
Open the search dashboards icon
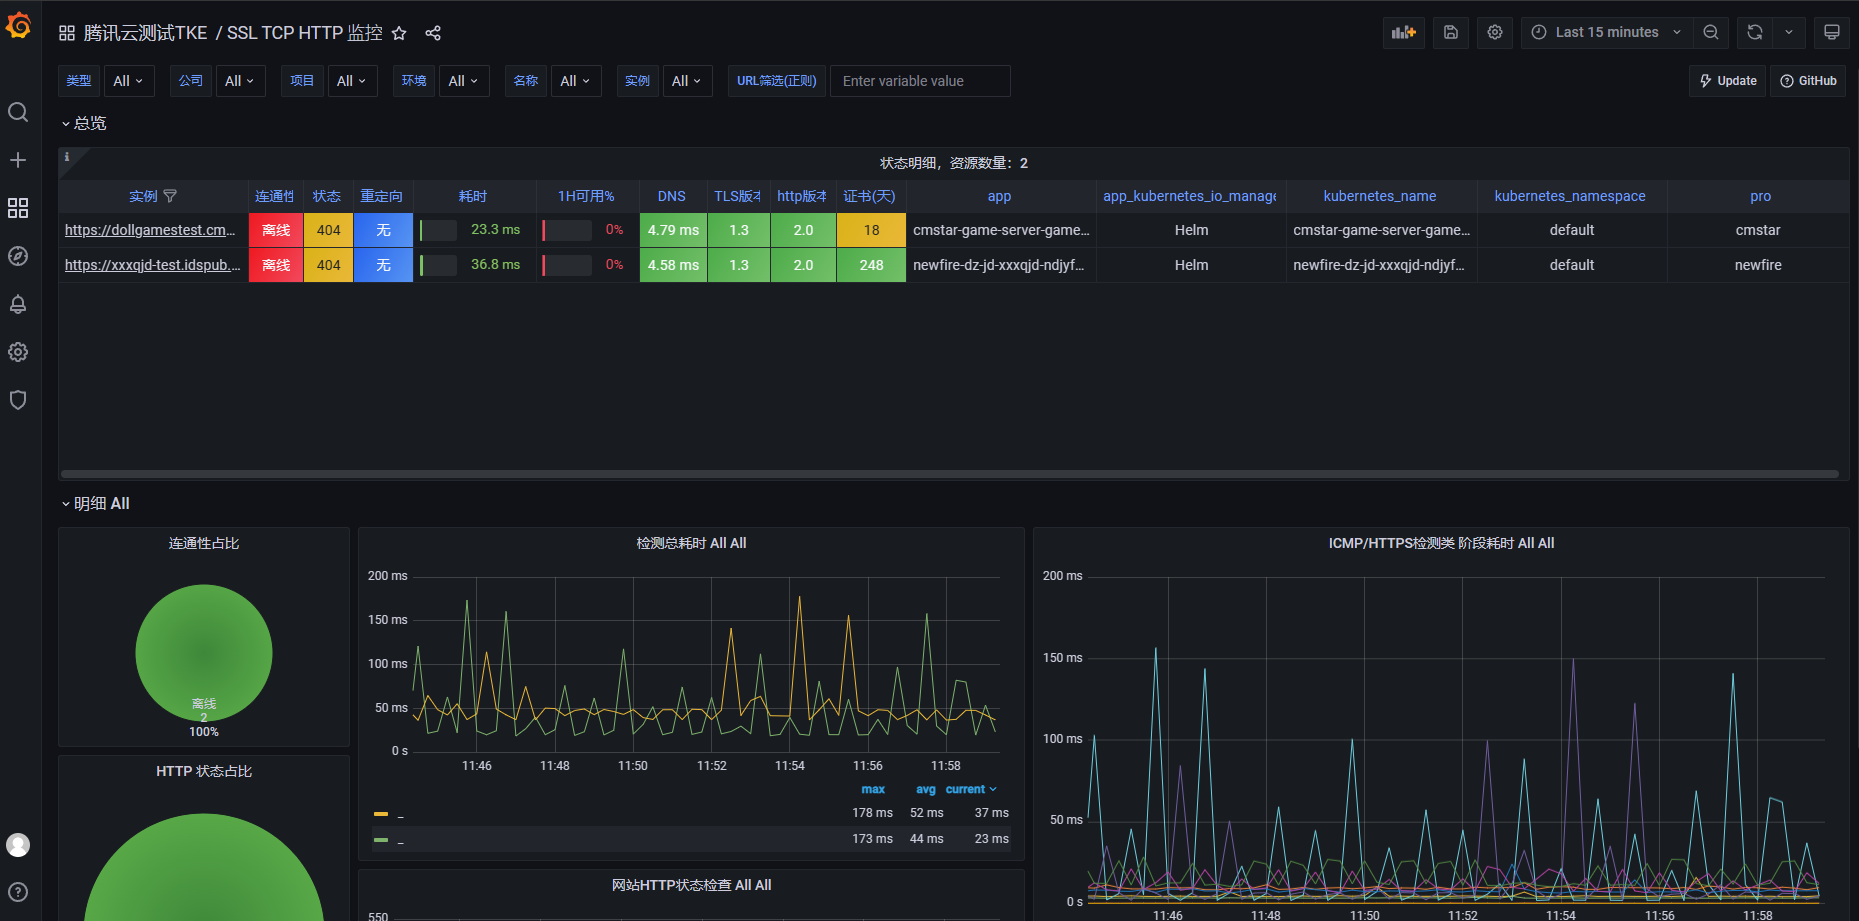point(18,112)
